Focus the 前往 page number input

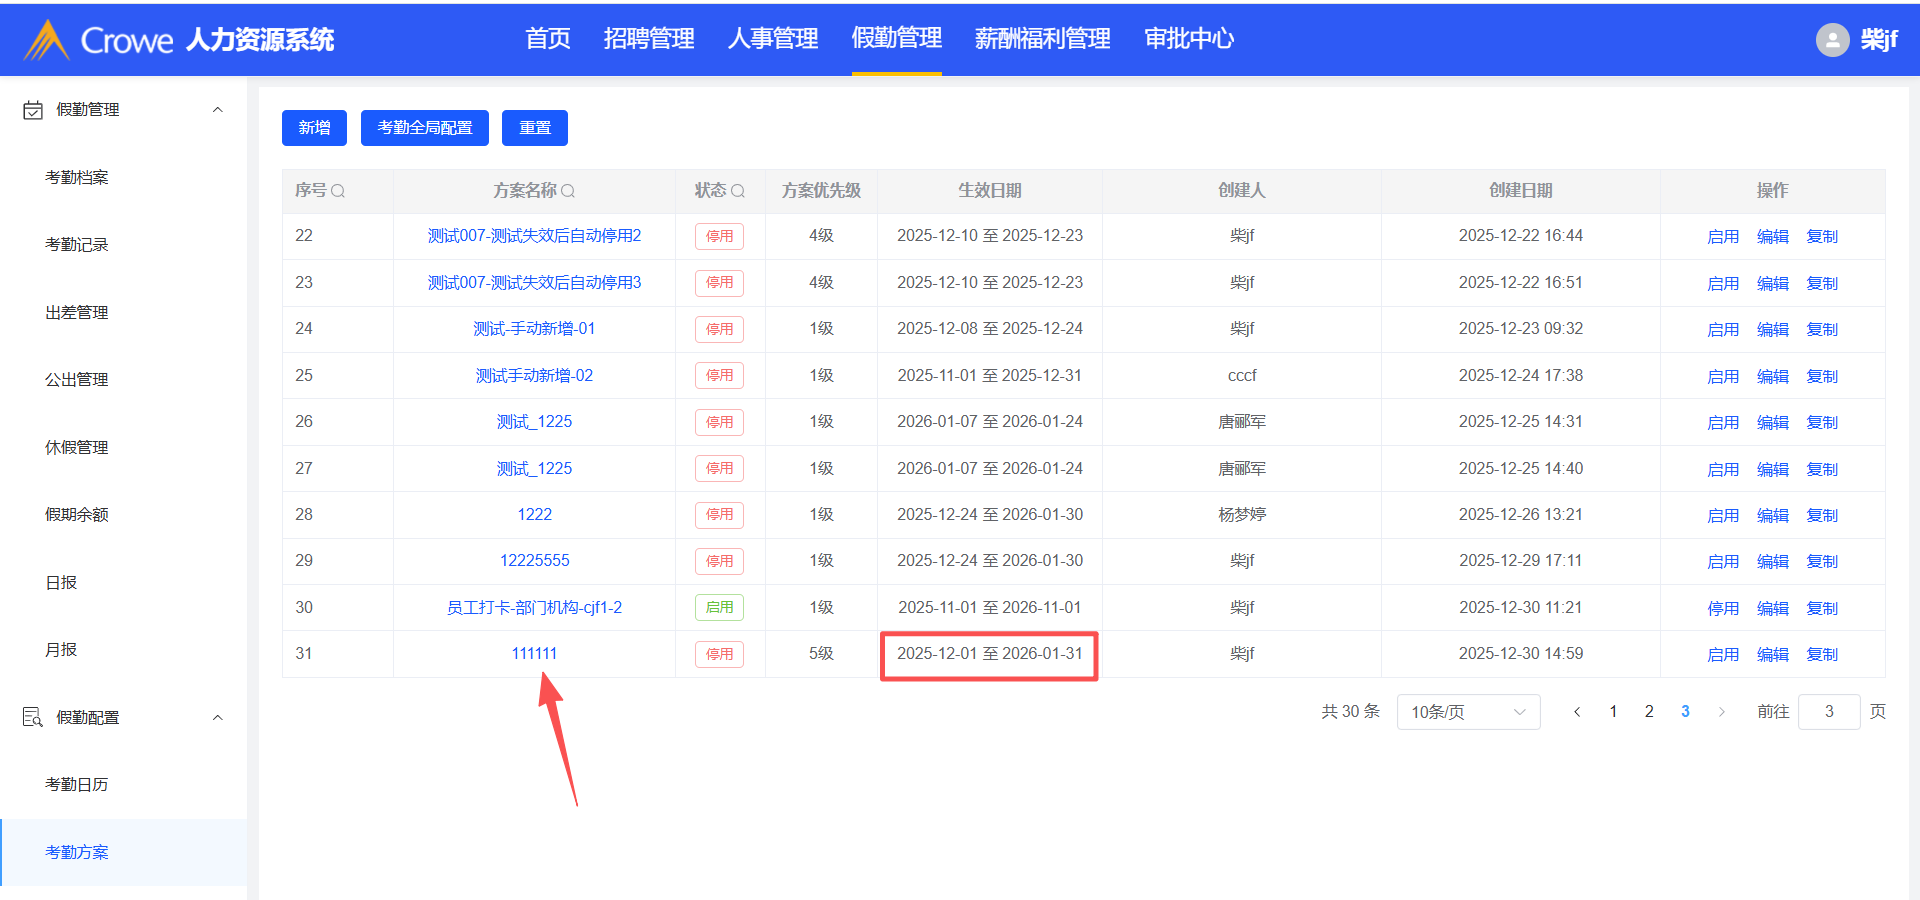pos(1829,712)
